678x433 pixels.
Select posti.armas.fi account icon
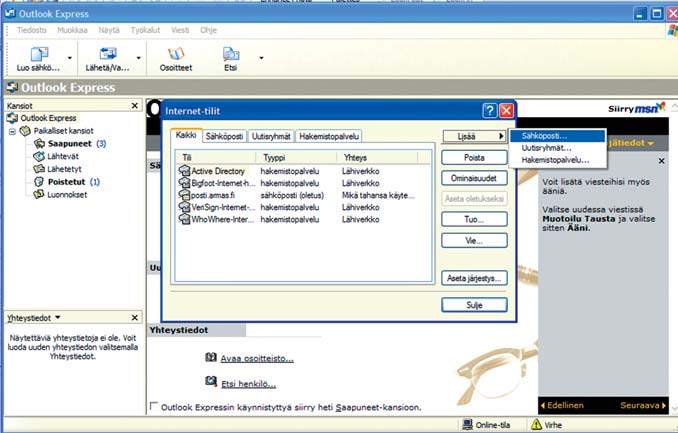pyautogui.click(x=185, y=195)
